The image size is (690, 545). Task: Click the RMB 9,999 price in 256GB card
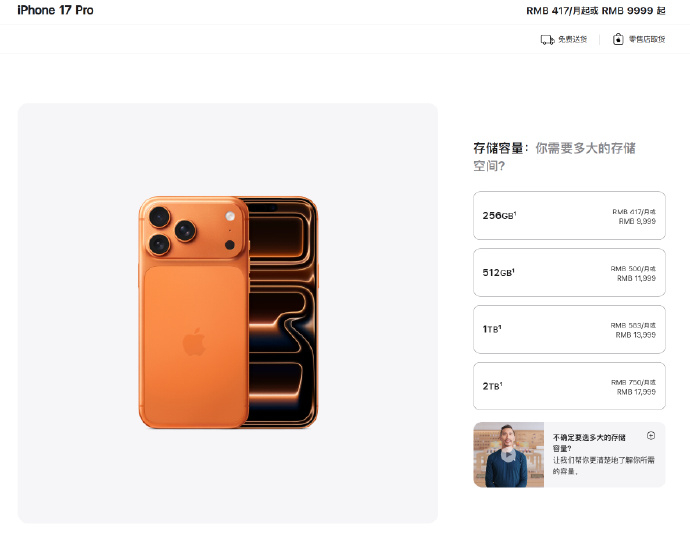637,221
